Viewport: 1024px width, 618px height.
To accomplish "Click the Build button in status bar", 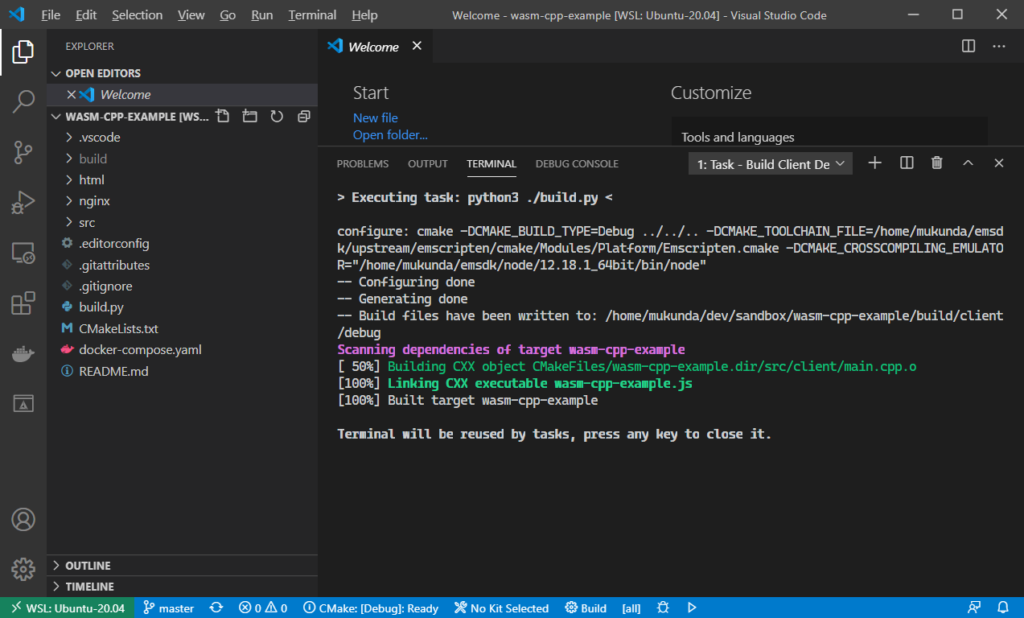I will point(586,608).
